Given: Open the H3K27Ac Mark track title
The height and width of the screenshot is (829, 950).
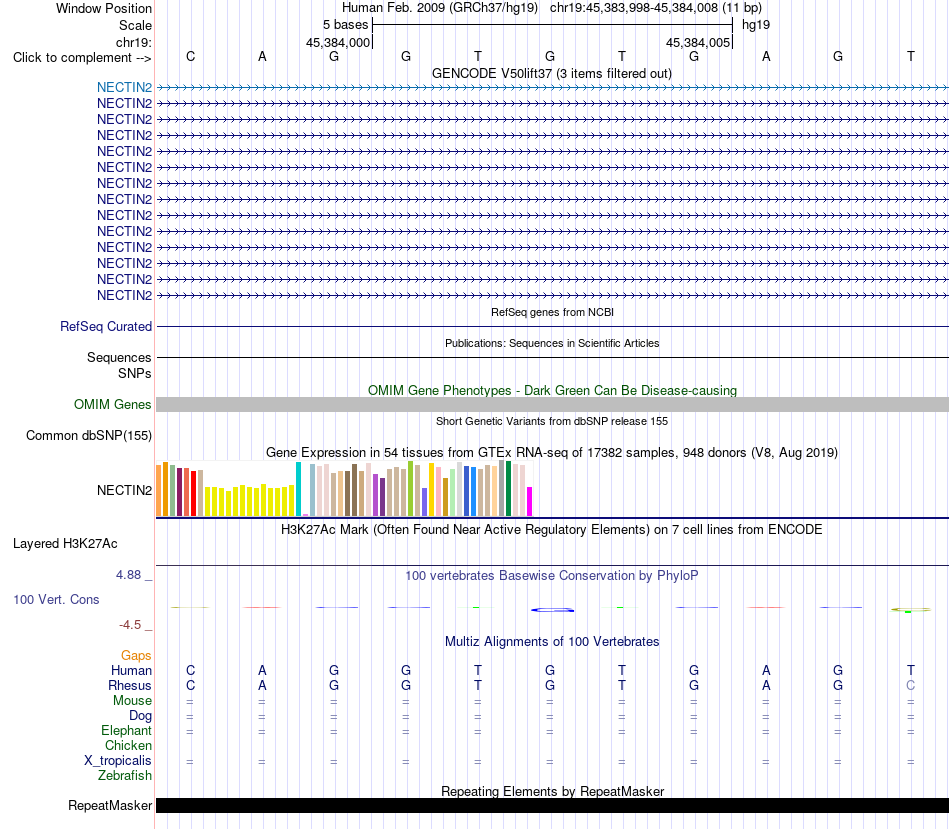Looking at the screenshot, I should pyautogui.click(x=552, y=530).
